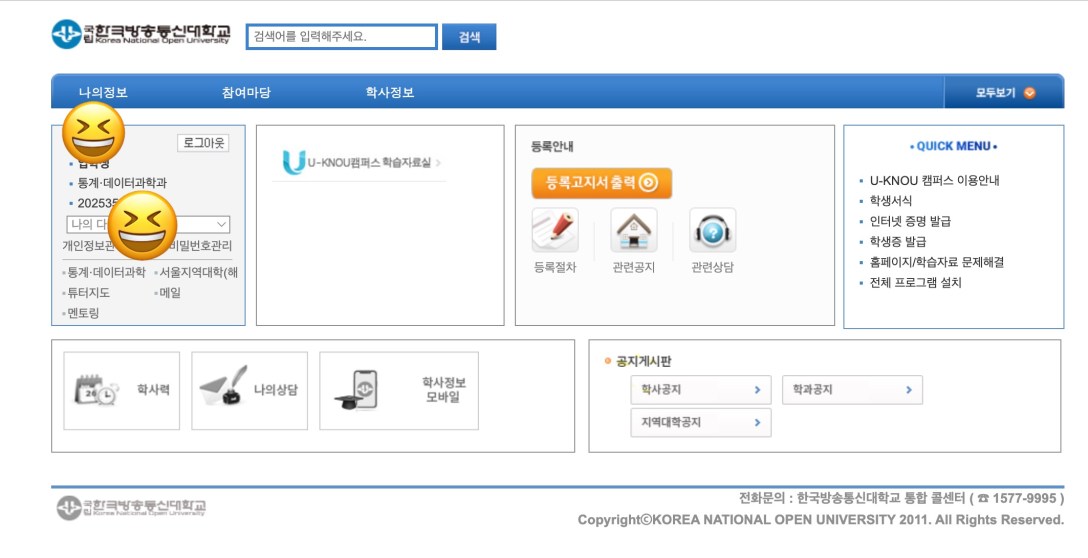Expand the 모두보기 menu arrow

[x=1029, y=93]
